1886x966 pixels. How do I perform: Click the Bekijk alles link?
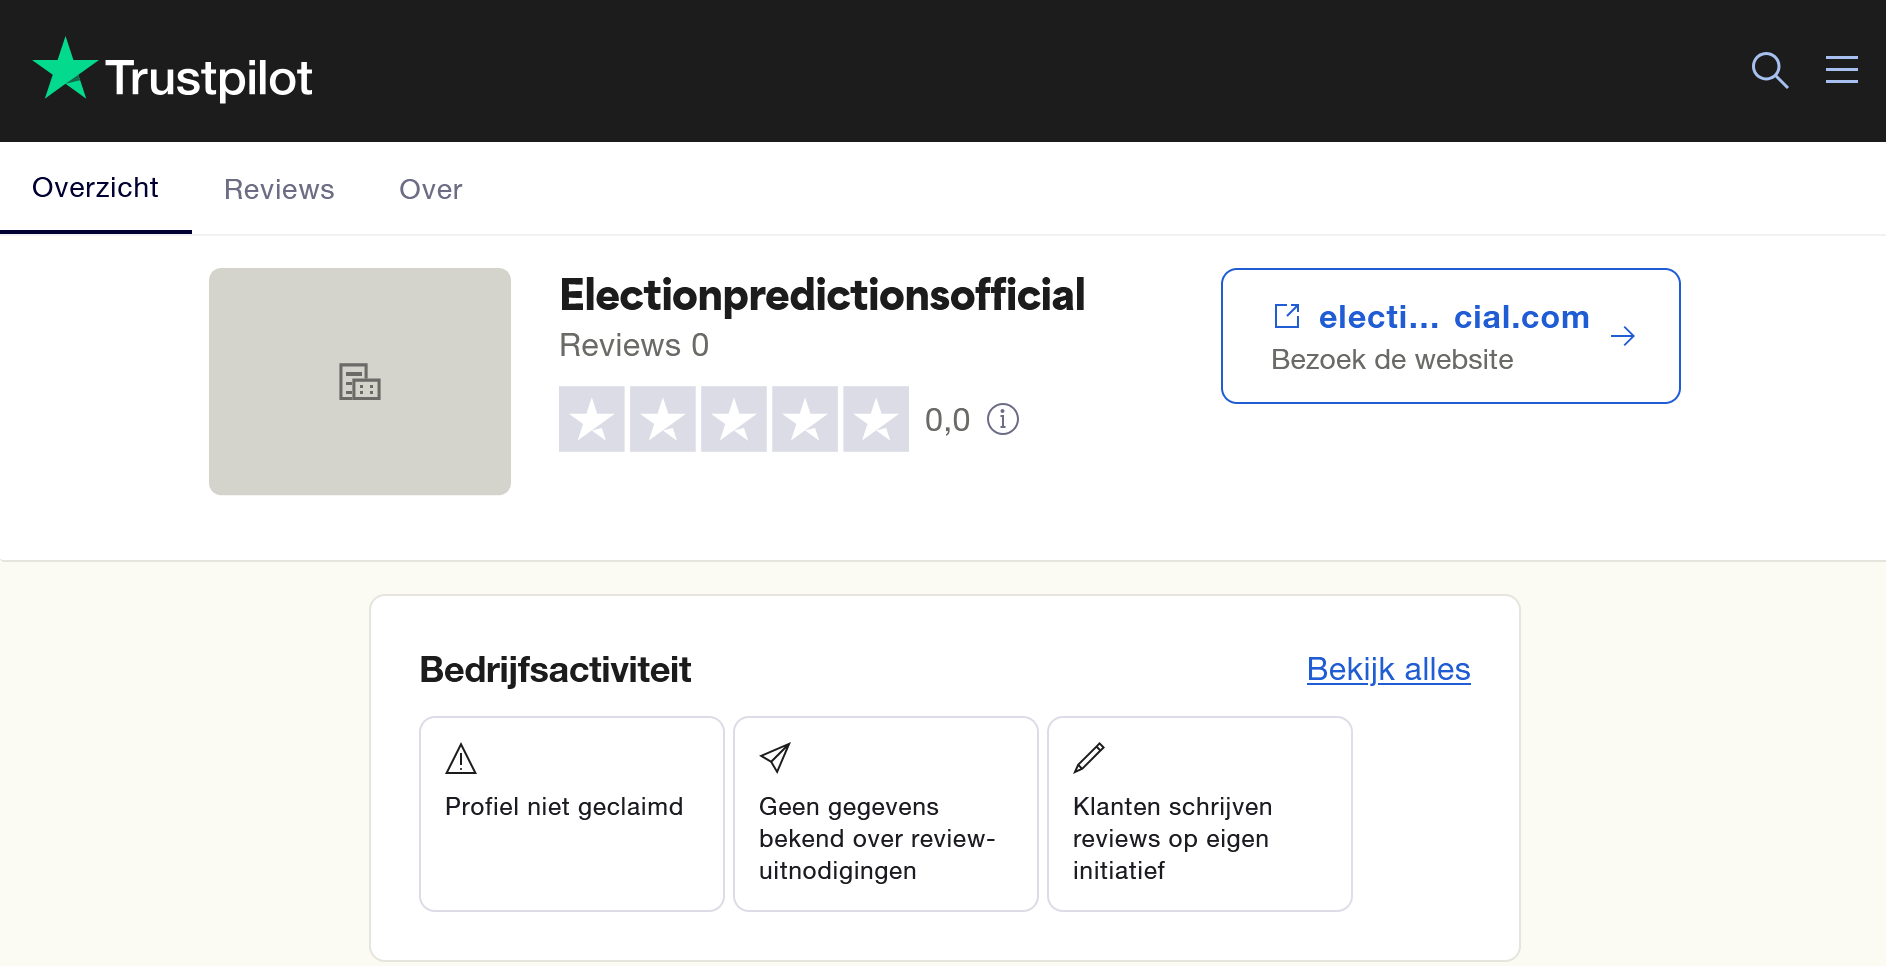coord(1388,669)
